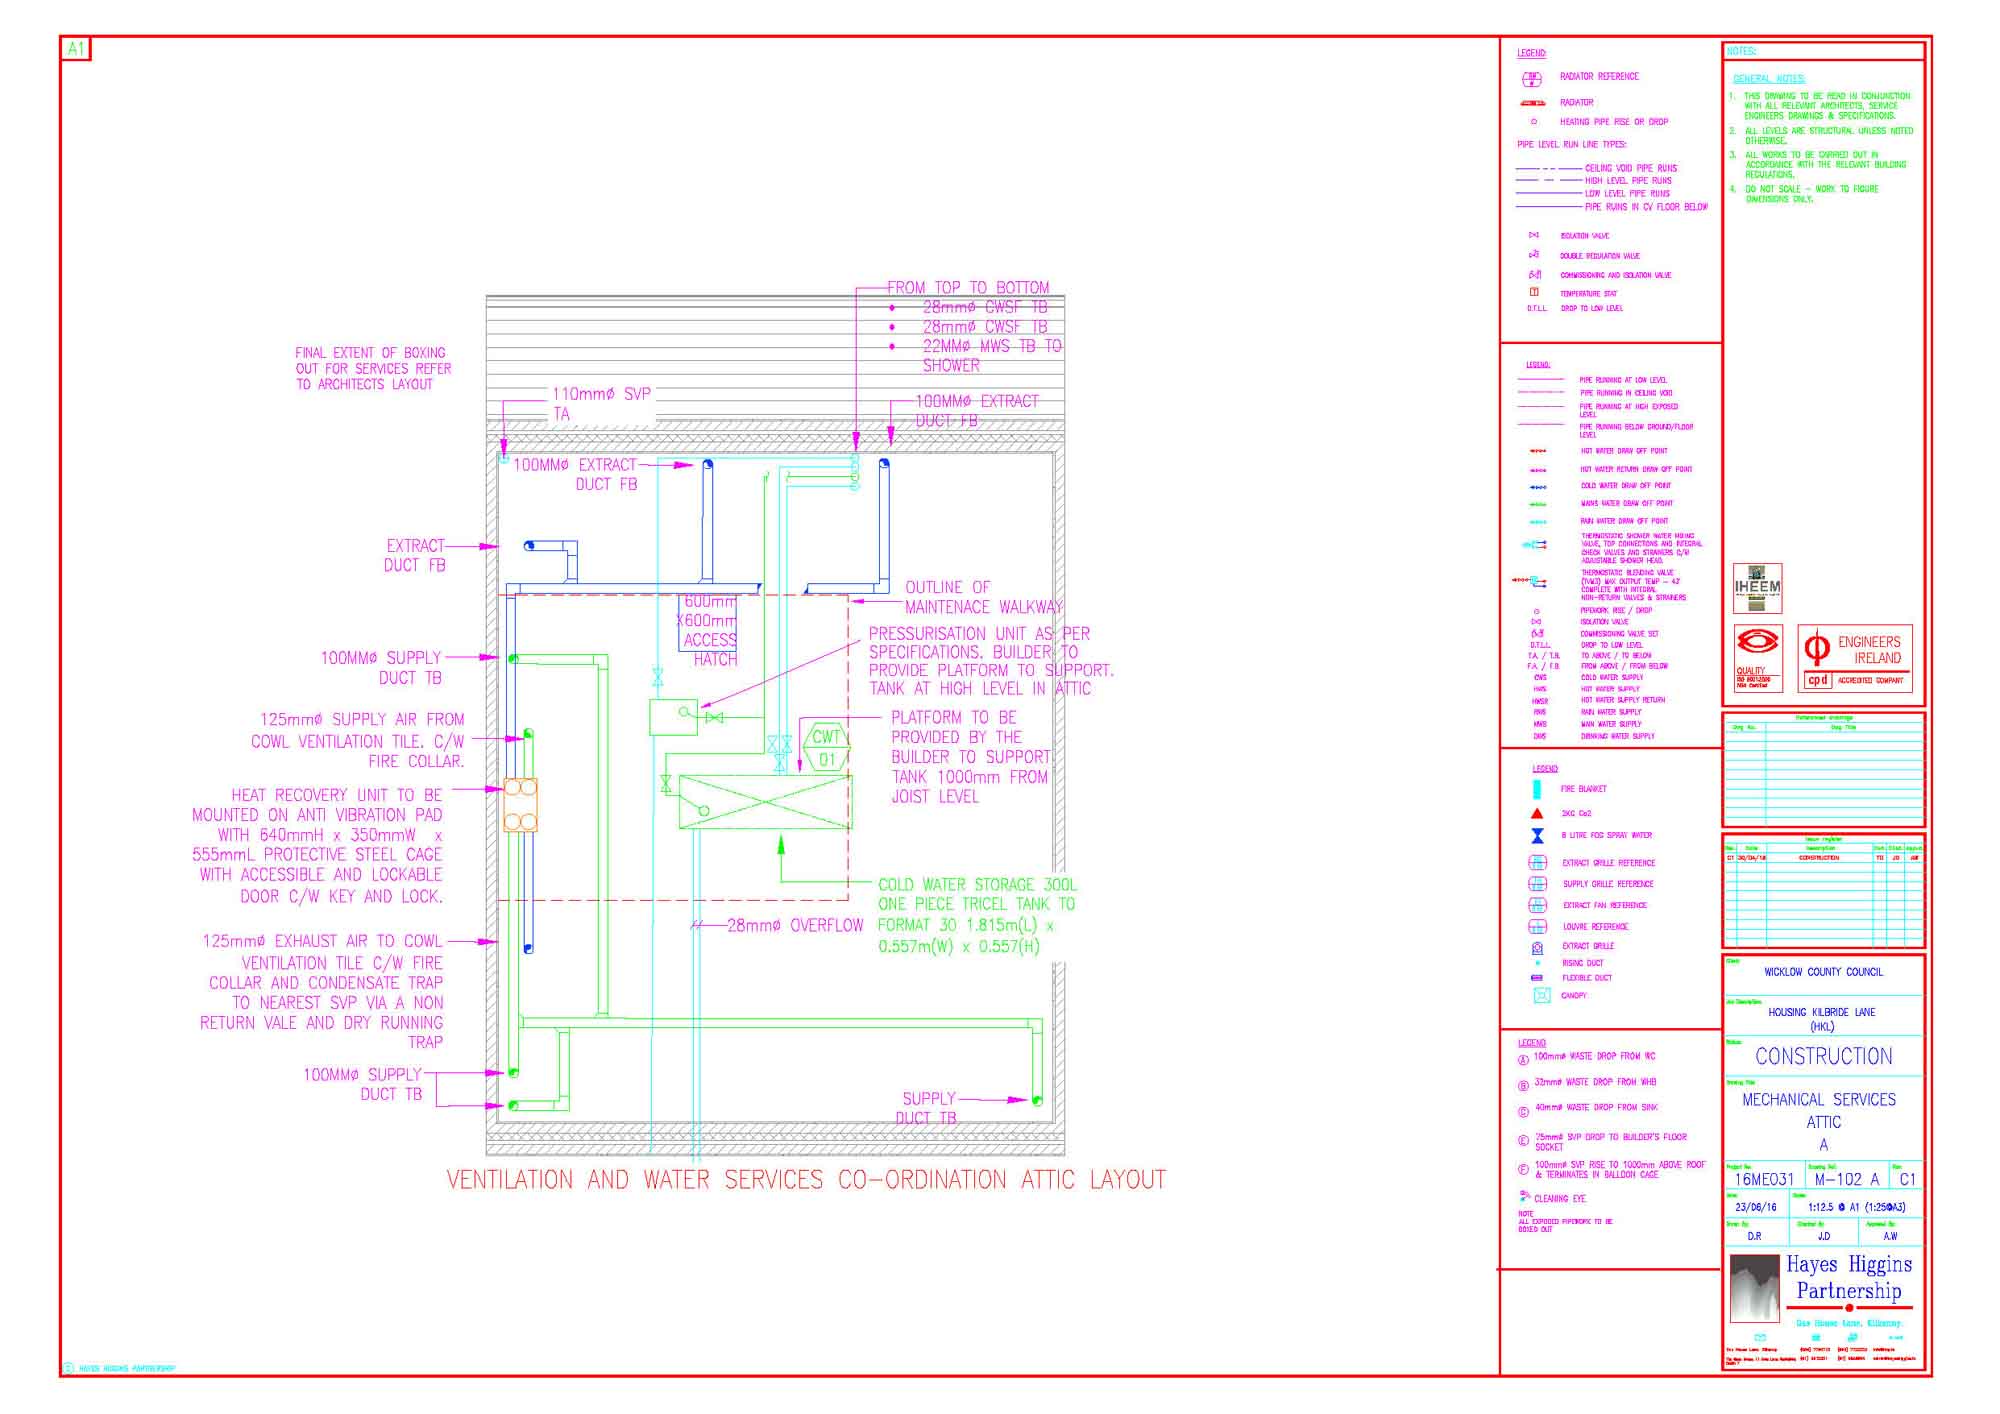Screen dimensions: 2000x1414
Task: Click the red 2KG Co2 triangle symbol
Action: [x=1537, y=813]
